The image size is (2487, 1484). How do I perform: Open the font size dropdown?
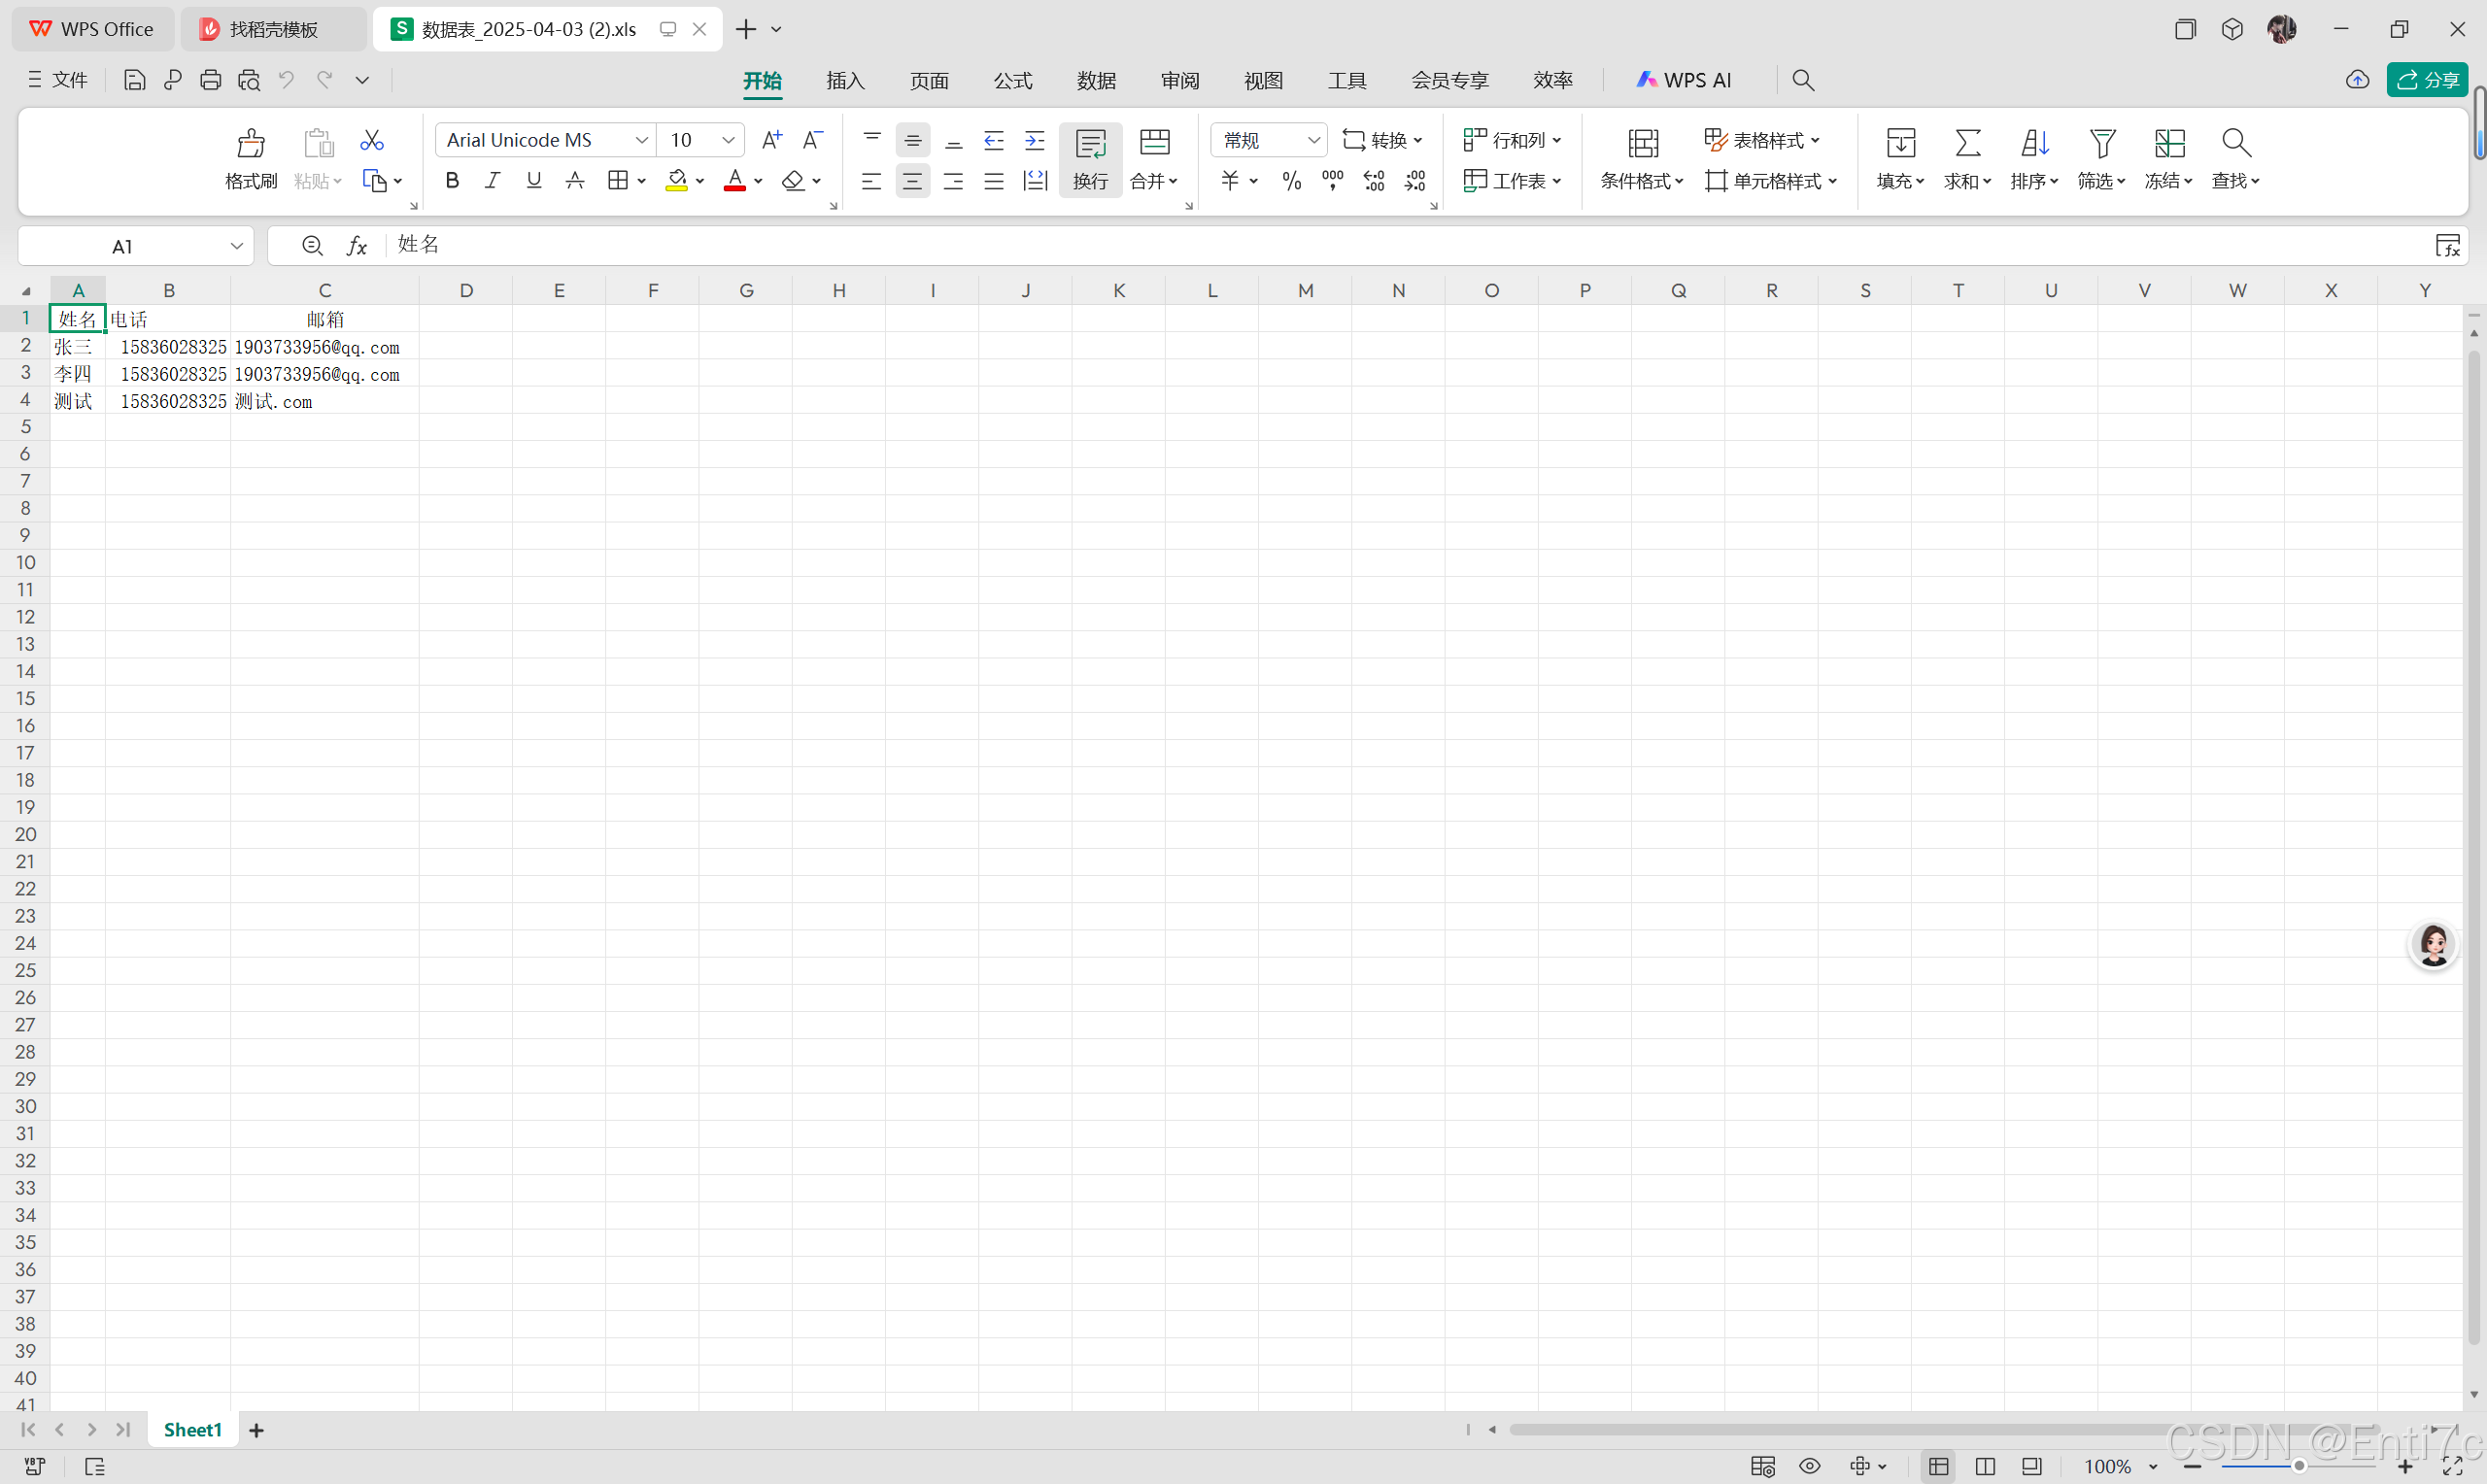pos(728,140)
